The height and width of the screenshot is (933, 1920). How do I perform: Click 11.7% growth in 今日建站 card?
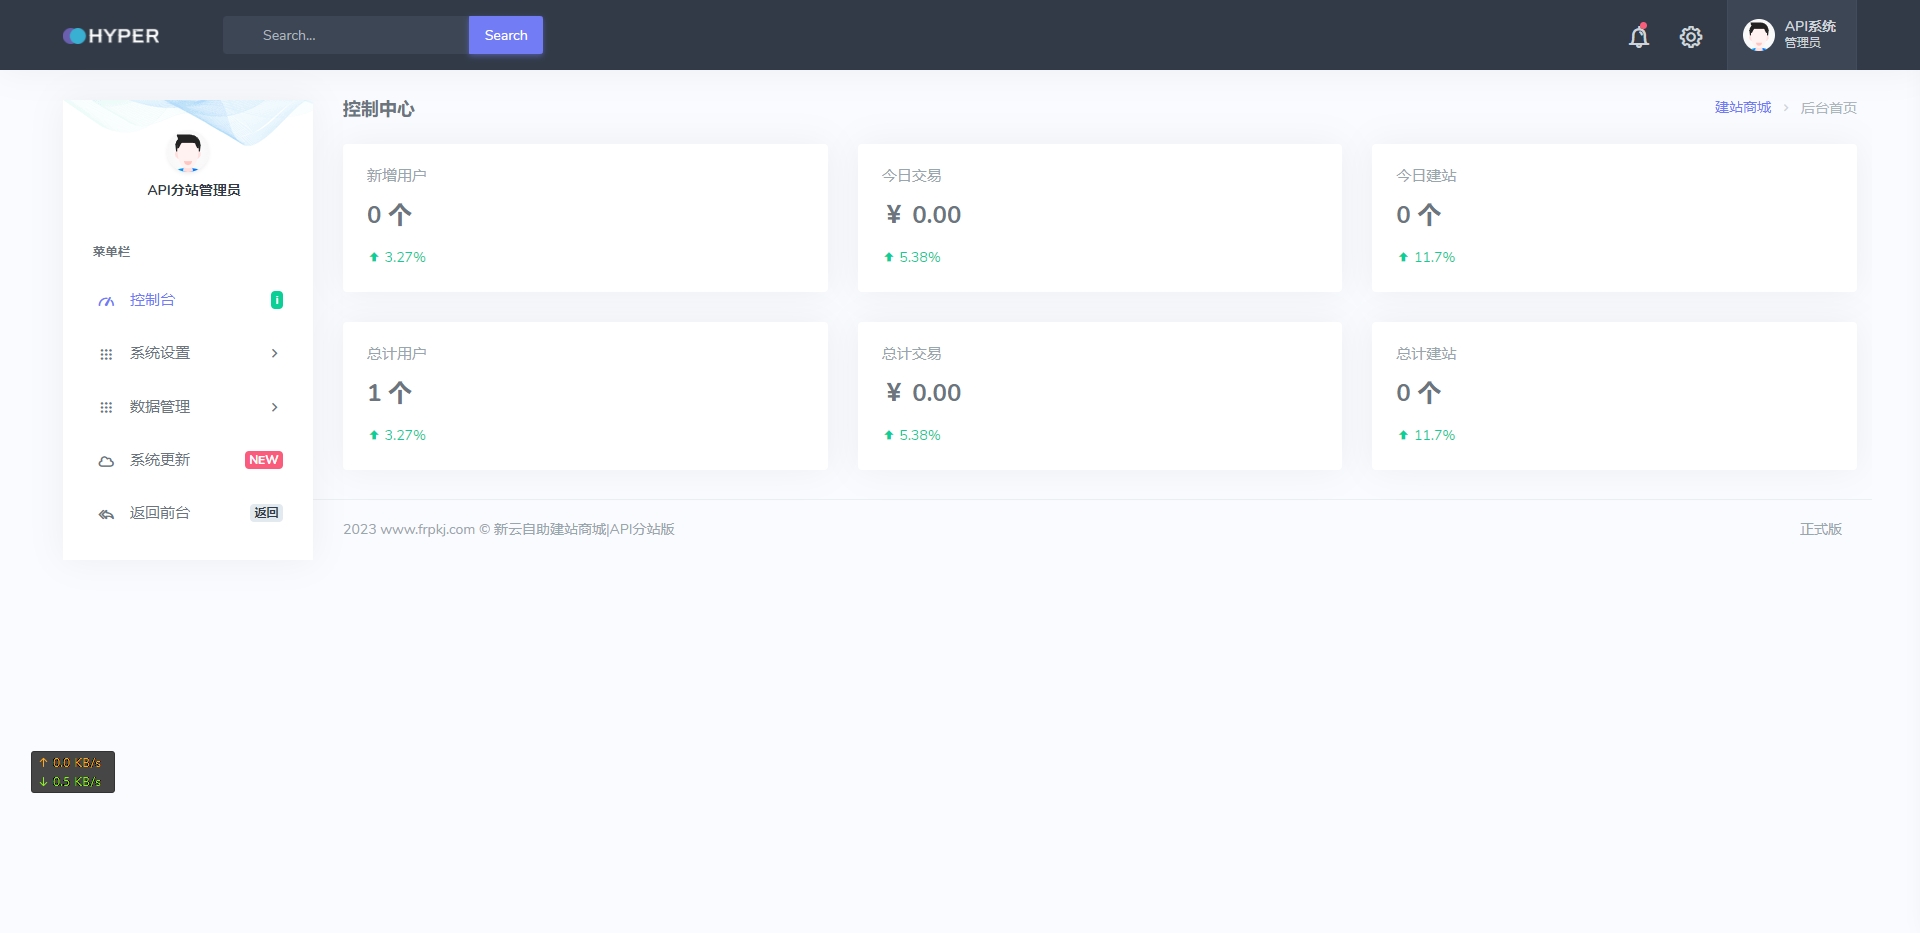pyautogui.click(x=1427, y=257)
